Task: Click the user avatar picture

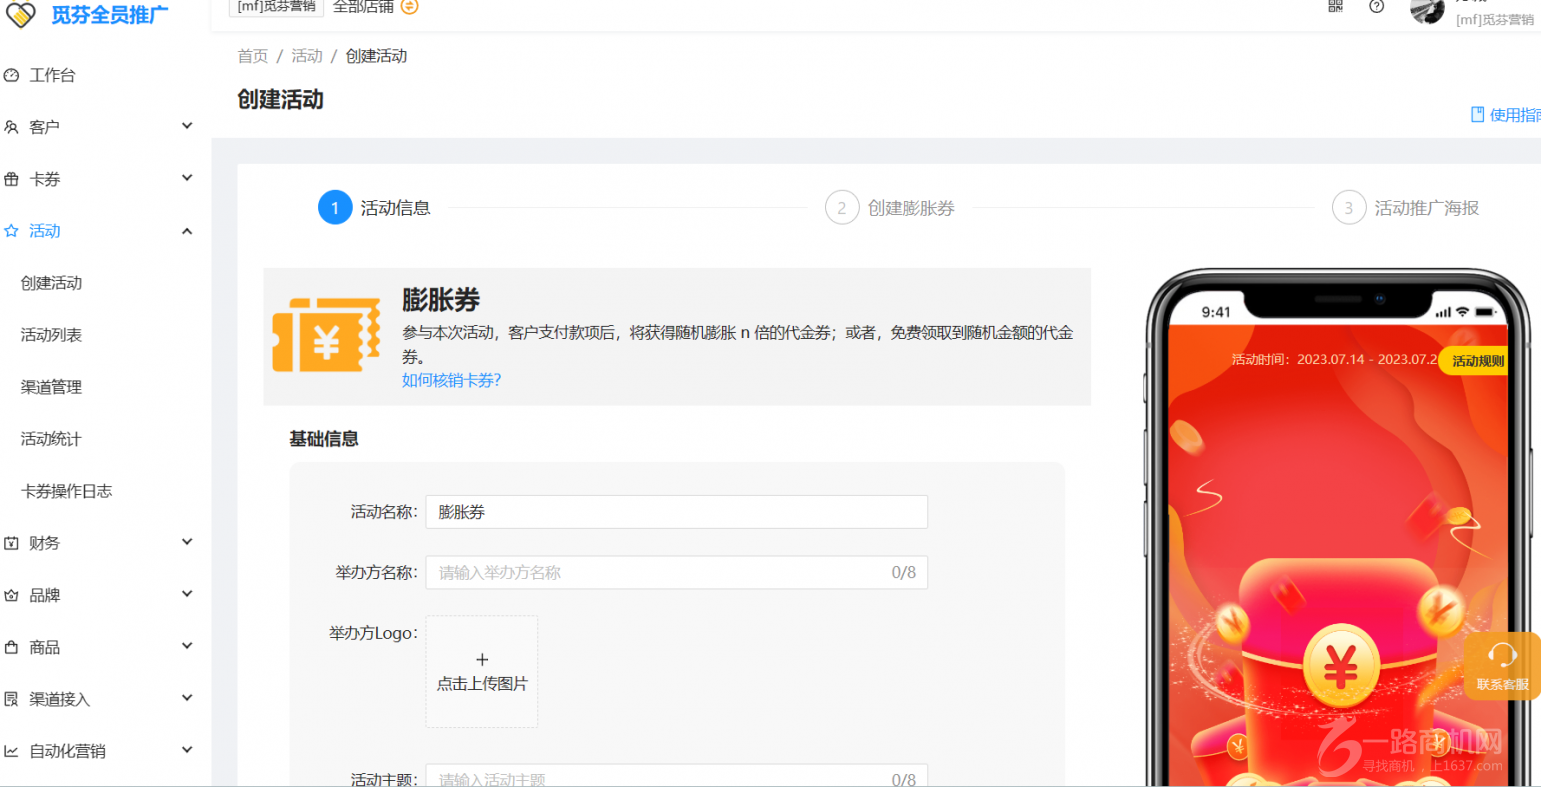Action: click(x=1427, y=10)
